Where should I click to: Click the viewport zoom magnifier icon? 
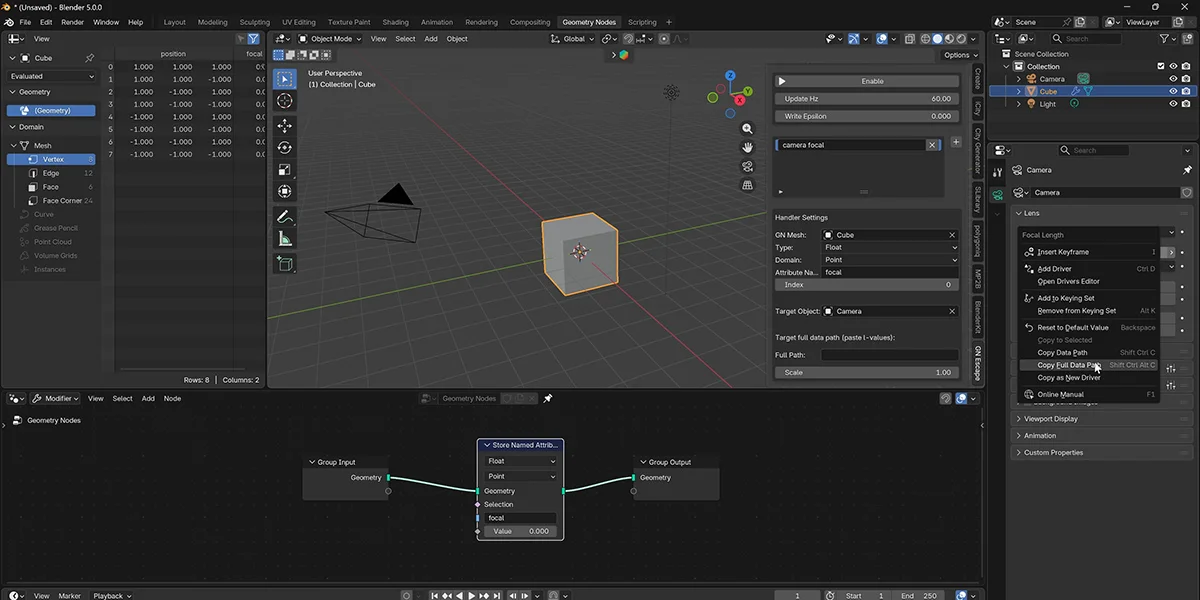747,129
